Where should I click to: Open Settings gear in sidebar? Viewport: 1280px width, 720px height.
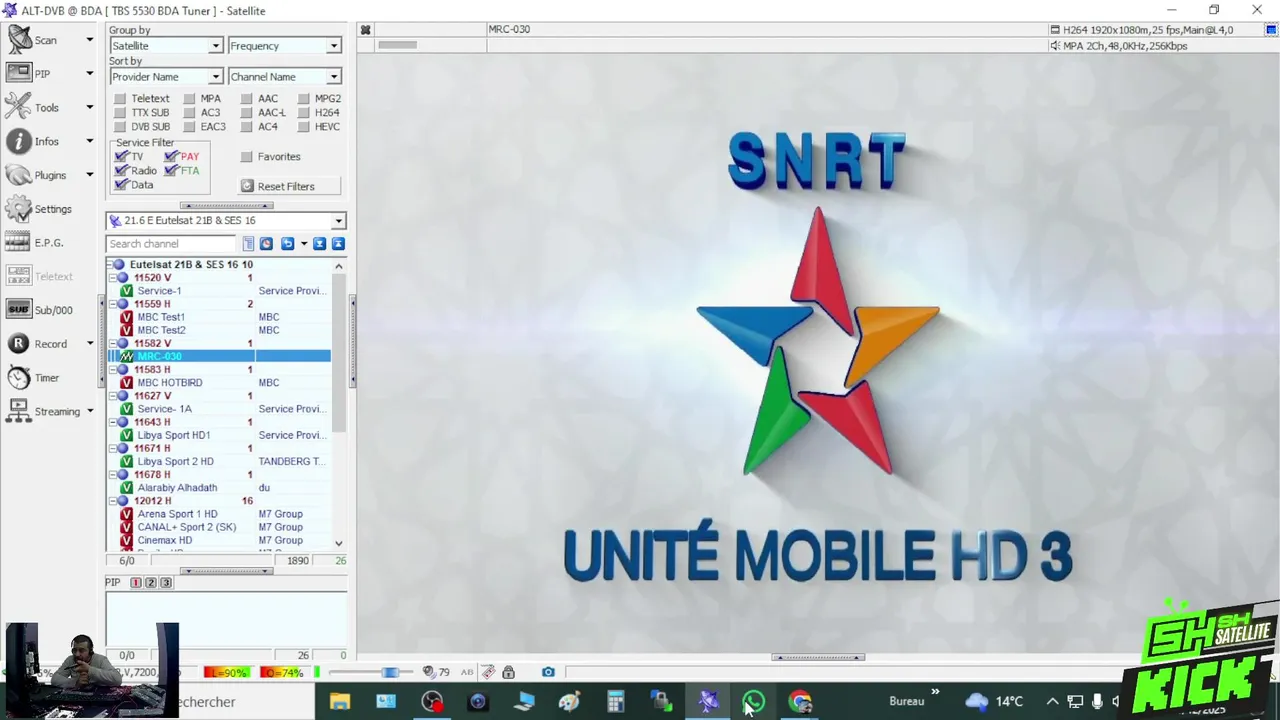pyautogui.click(x=19, y=209)
